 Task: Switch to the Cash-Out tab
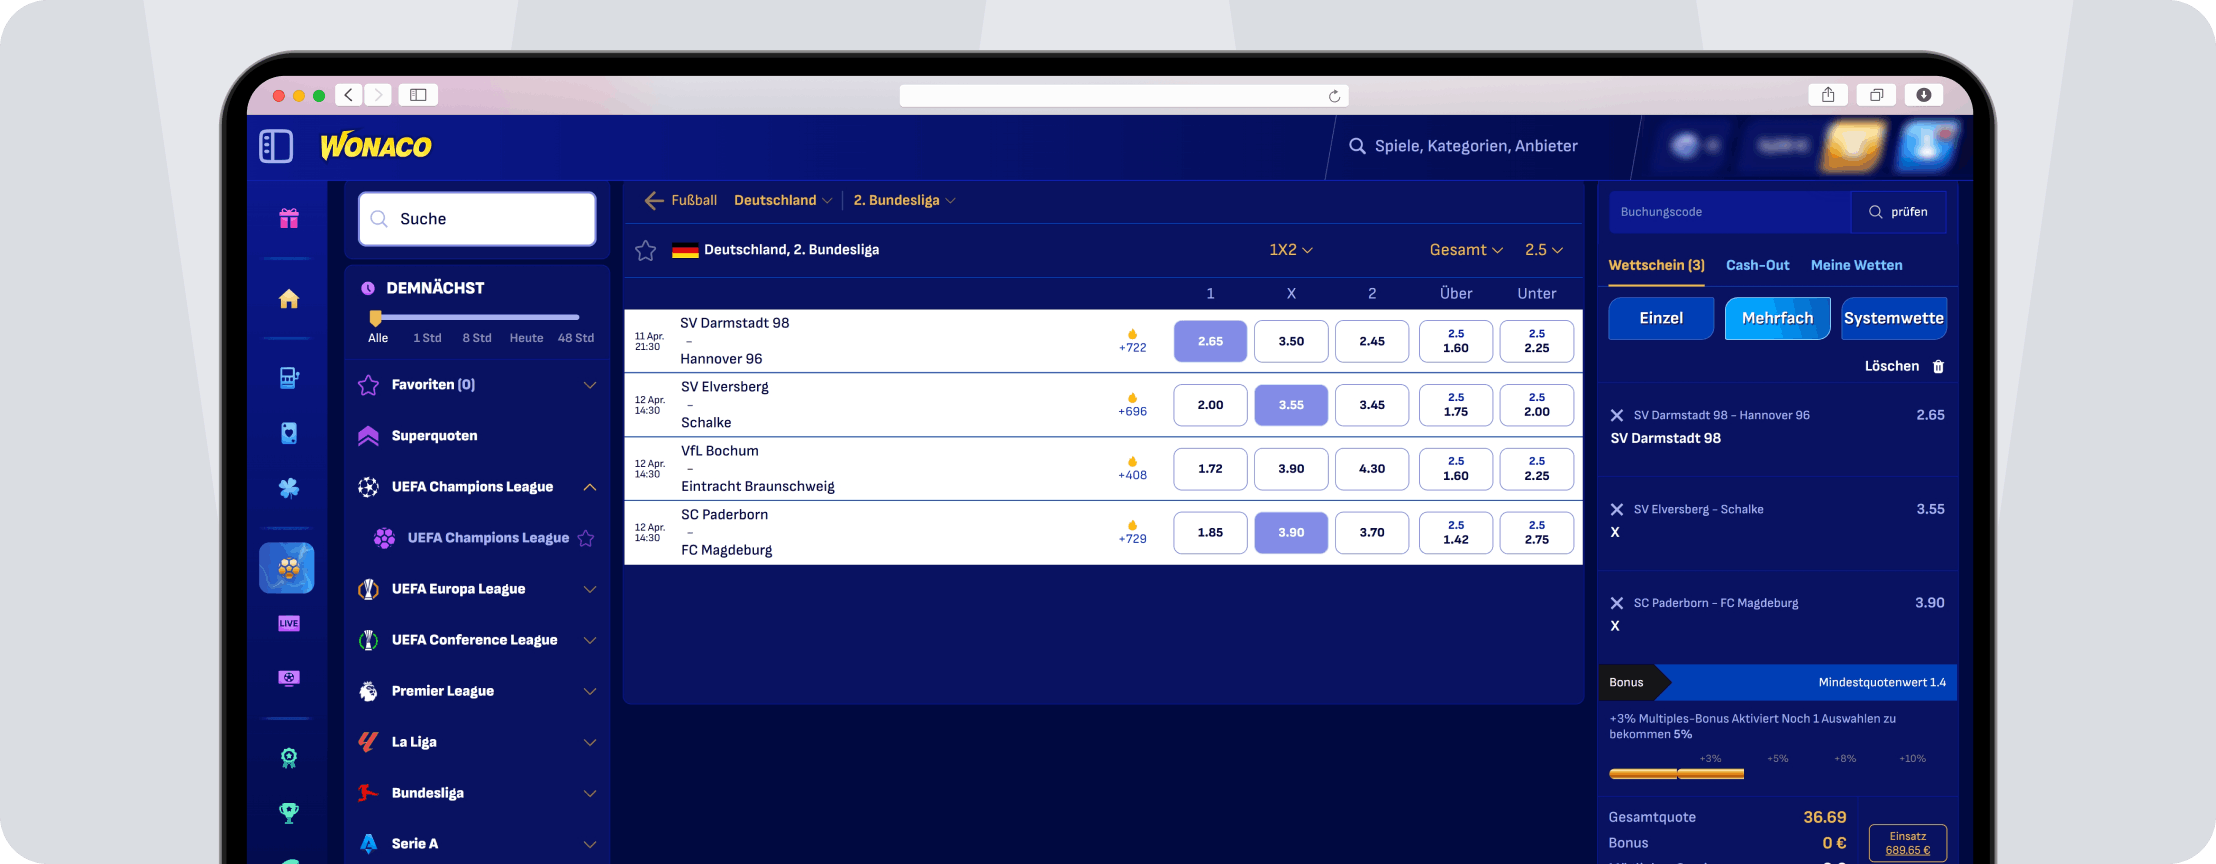tap(1757, 265)
